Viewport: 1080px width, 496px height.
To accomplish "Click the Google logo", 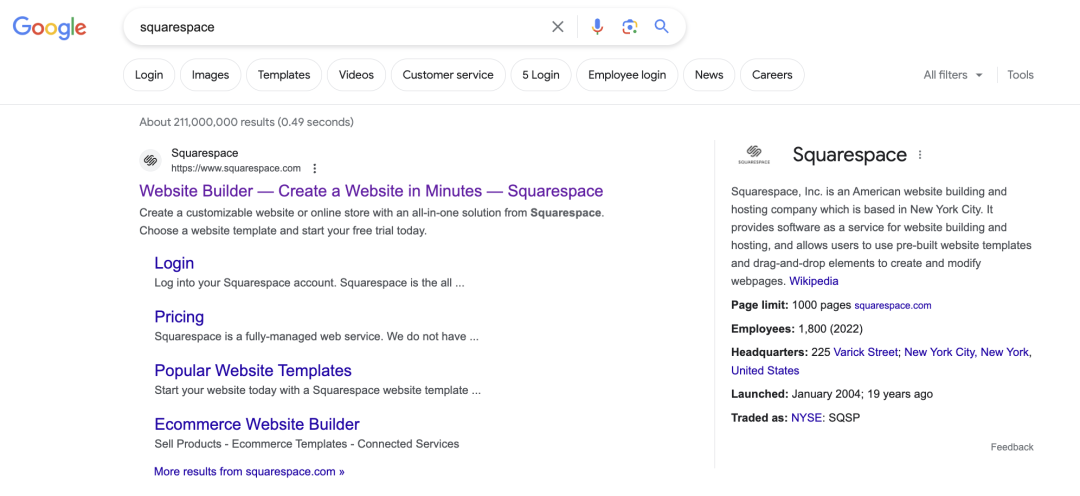I will [x=49, y=28].
